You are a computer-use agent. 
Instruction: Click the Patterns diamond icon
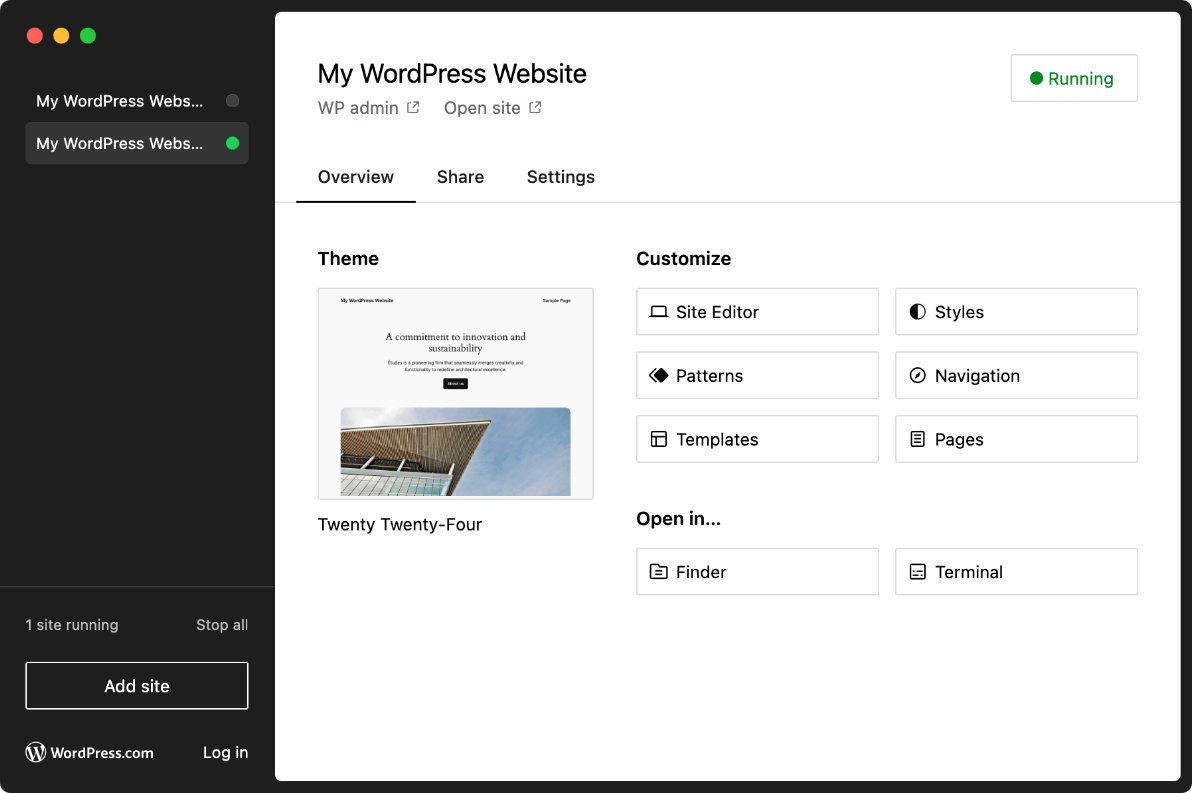click(658, 376)
